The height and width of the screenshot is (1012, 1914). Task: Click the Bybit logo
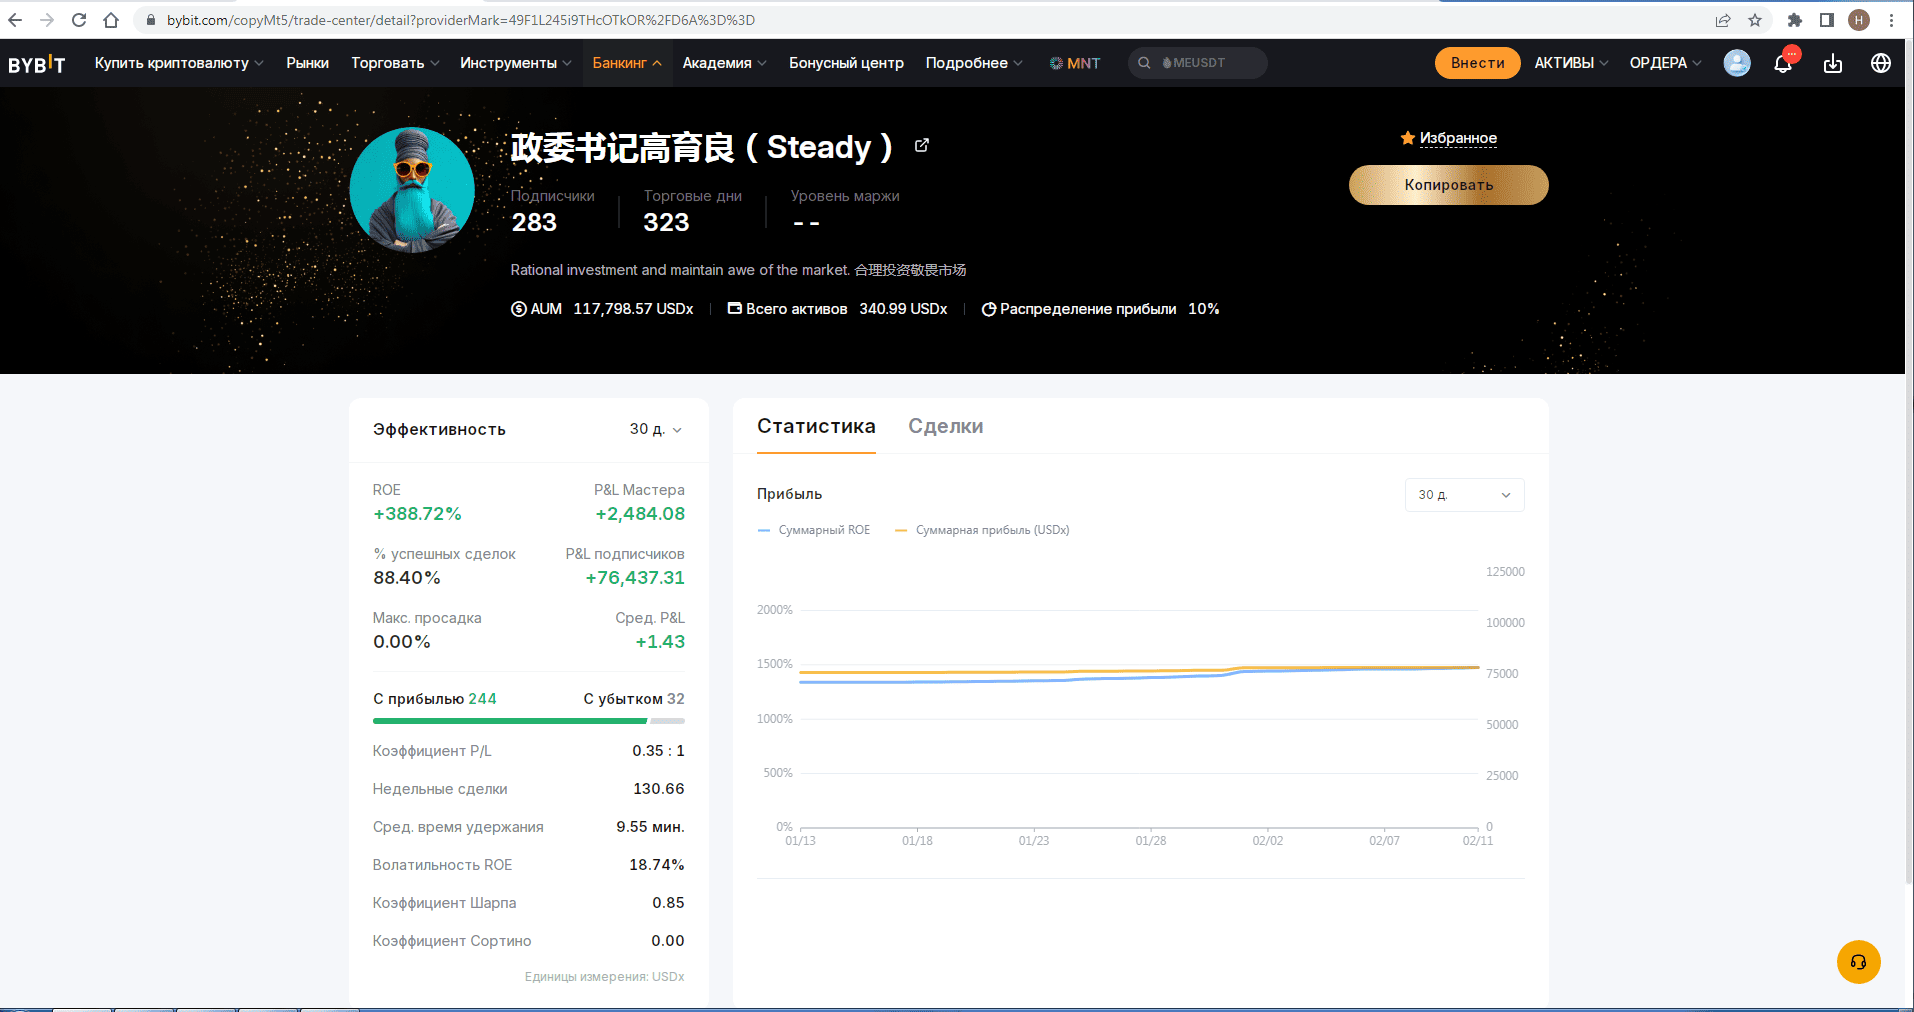pyautogui.click(x=37, y=64)
